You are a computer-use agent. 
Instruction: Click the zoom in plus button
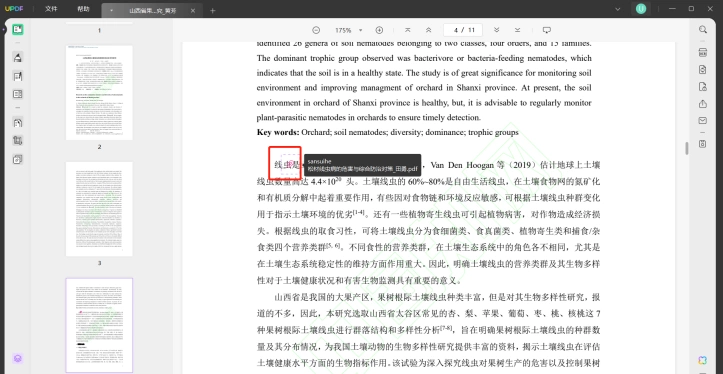click(x=379, y=30)
